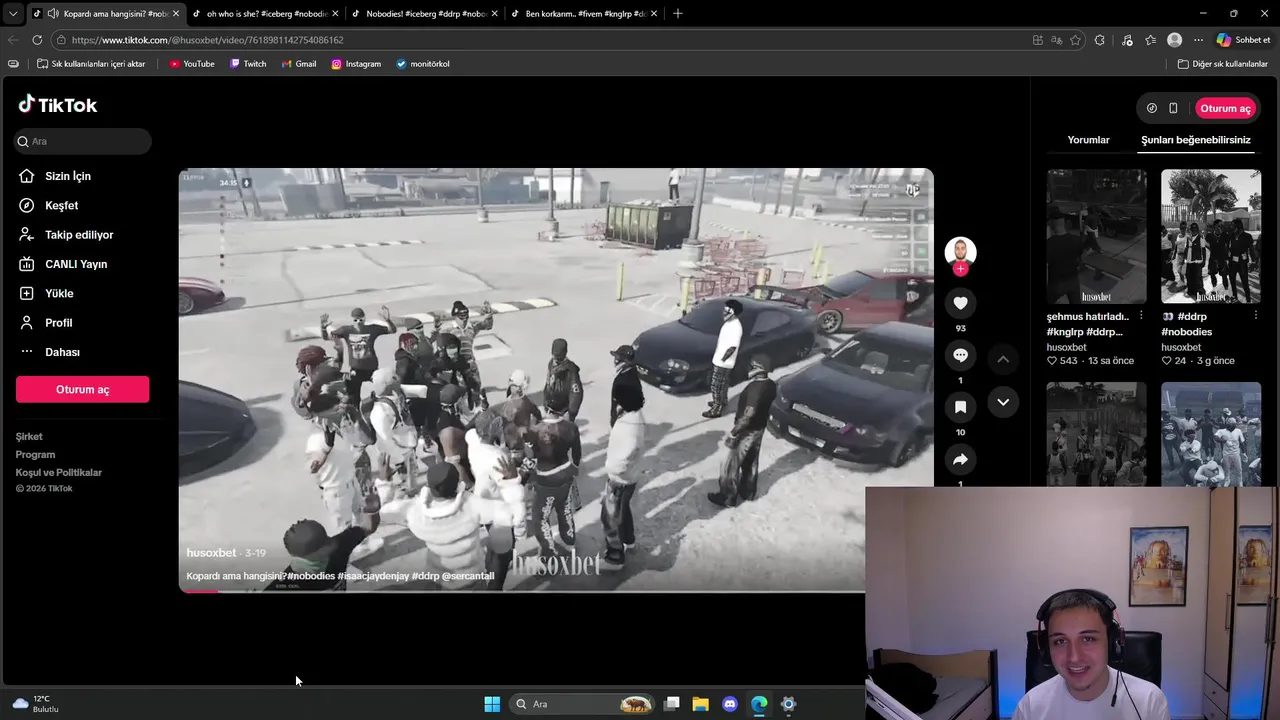Go to next video with down chevron
The image size is (1280, 720).
tap(1003, 402)
